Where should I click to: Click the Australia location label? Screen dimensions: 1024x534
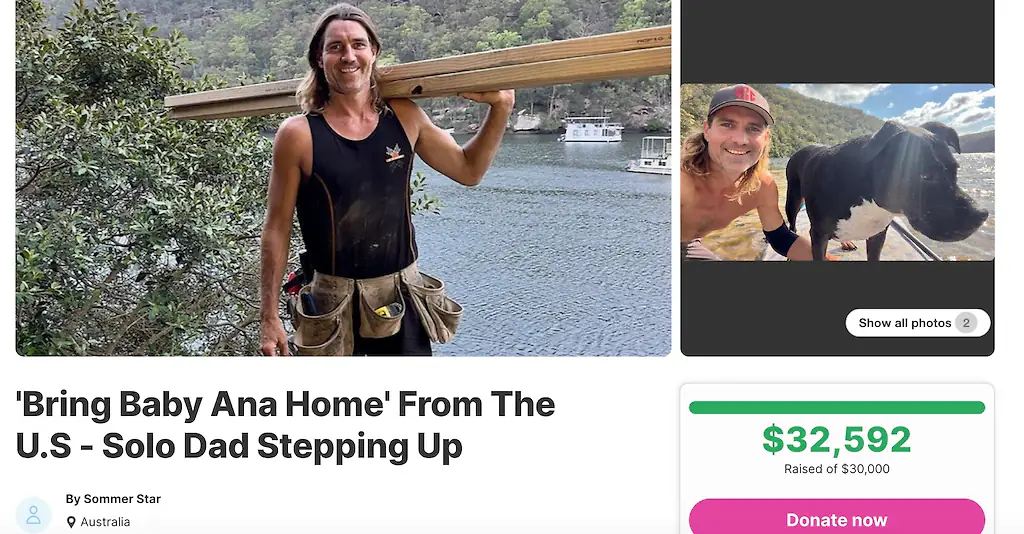click(105, 522)
